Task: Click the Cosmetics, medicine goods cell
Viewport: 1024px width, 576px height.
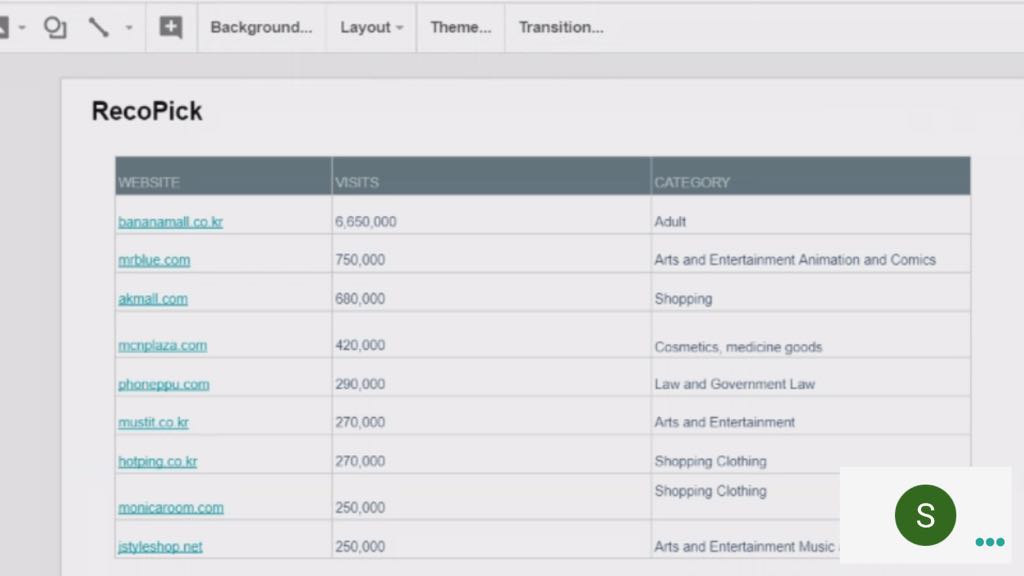Action: pyautogui.click(x=738, y=347)
